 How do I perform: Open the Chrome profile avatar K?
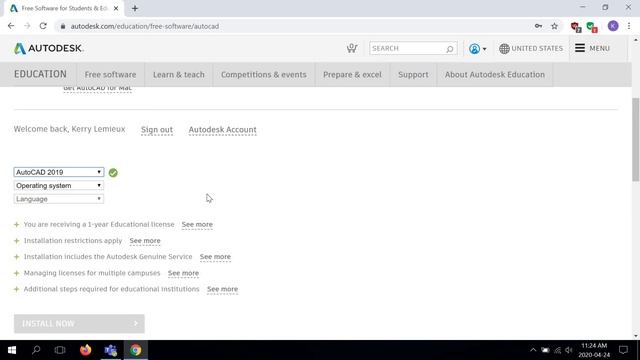pos(613,26)
